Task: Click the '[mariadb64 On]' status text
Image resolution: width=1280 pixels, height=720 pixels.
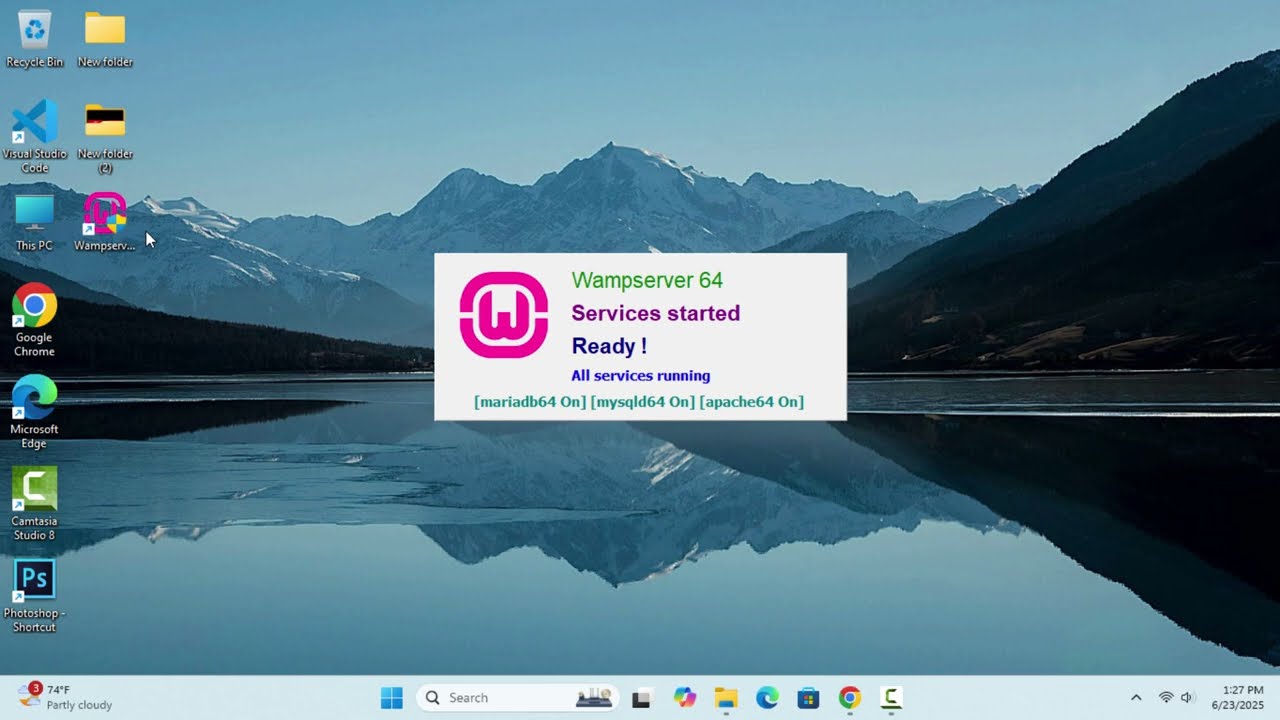Action: click(530, 402)
